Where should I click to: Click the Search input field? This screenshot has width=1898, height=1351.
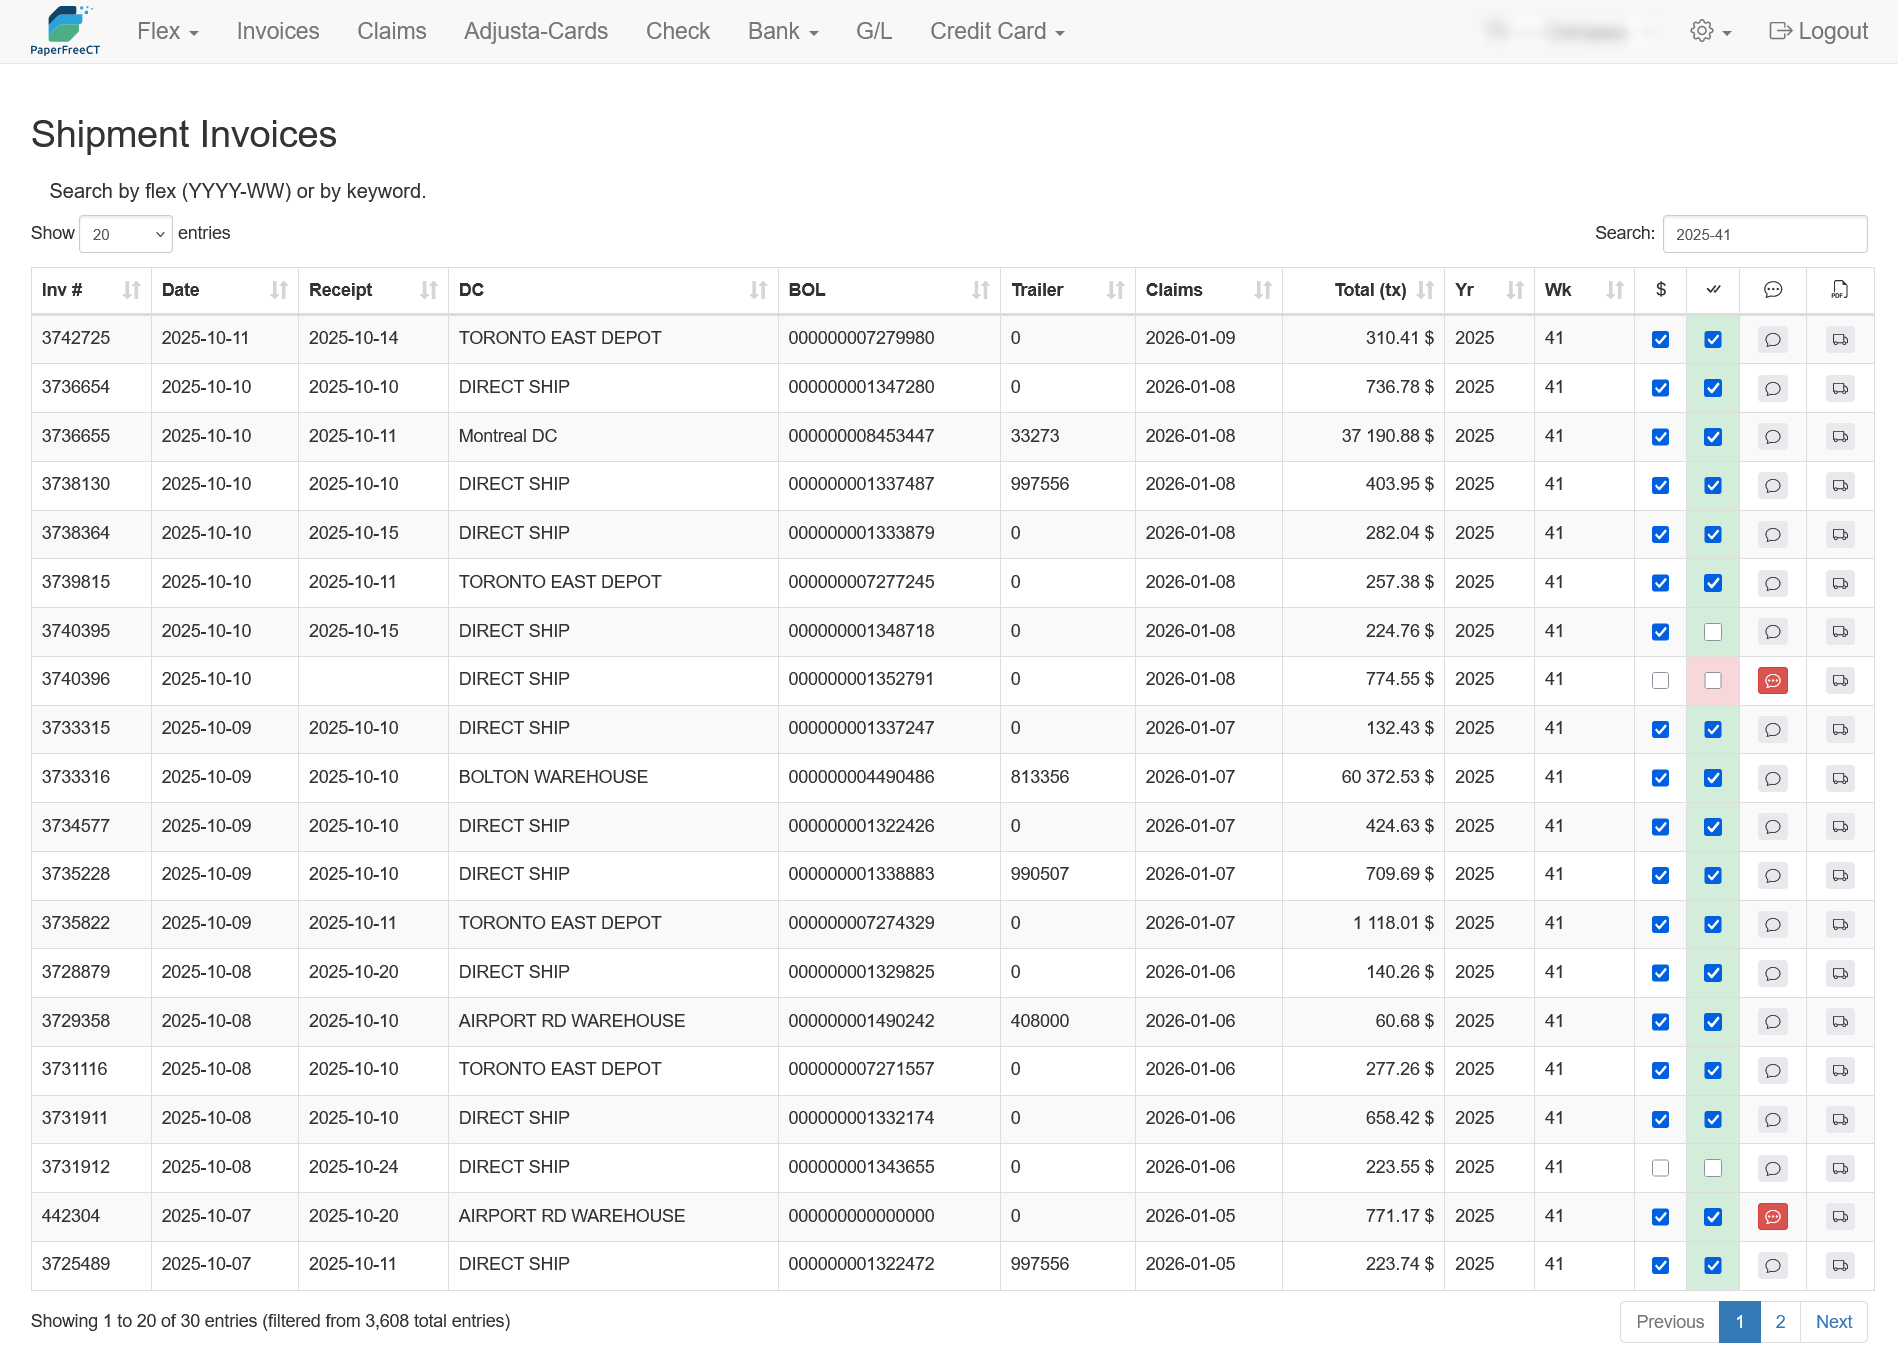click(1764, 234)
